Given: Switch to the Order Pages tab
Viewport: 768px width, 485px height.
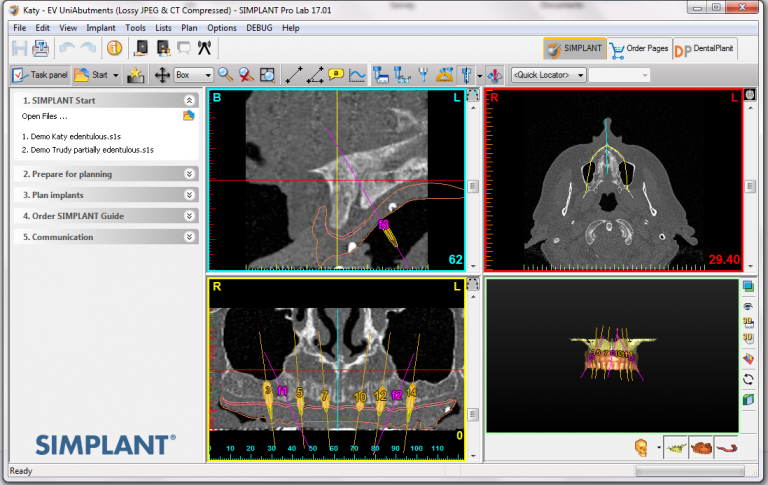Looking at the screenshot, I should click(639, 48).
